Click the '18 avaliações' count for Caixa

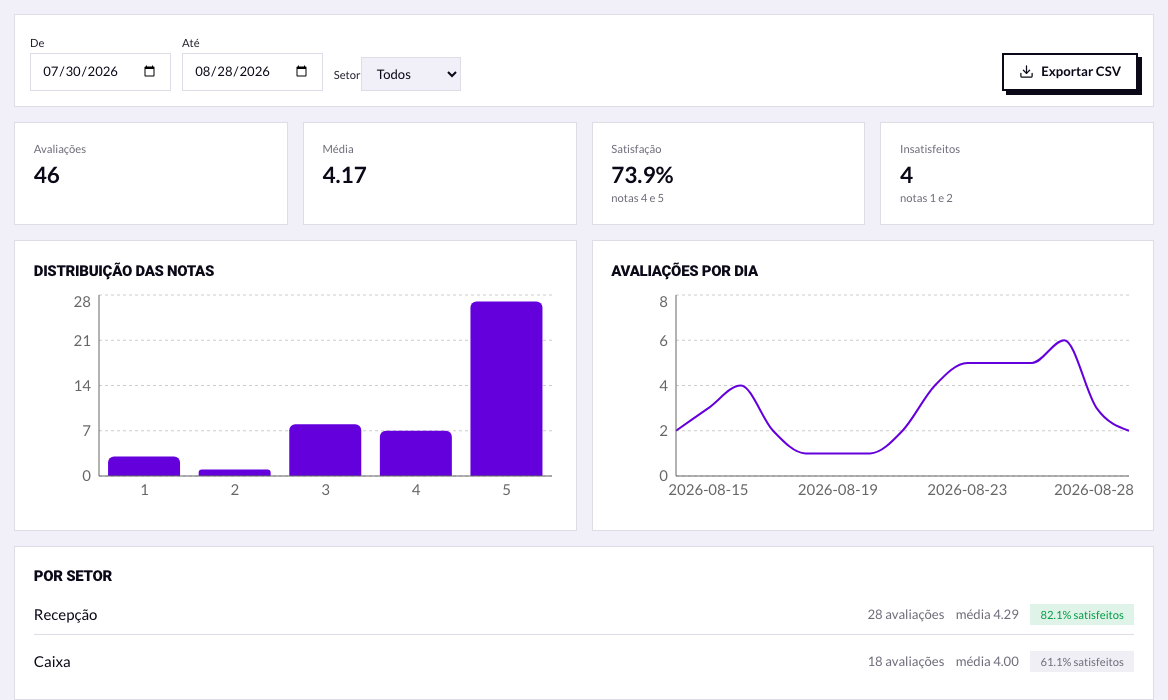(906, 662)
